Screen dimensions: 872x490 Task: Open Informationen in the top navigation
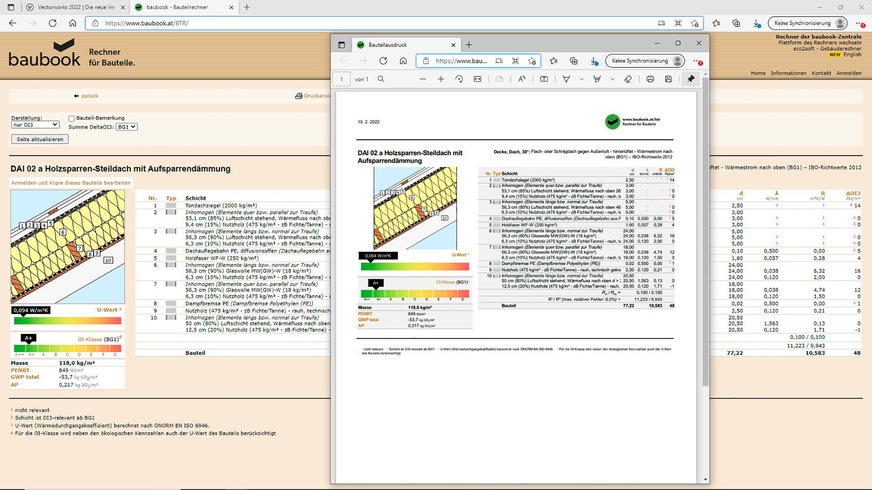788,73
